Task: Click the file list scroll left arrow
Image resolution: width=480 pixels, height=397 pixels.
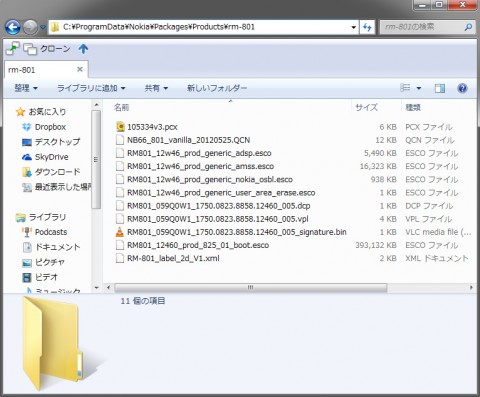Action: [108, 287]
